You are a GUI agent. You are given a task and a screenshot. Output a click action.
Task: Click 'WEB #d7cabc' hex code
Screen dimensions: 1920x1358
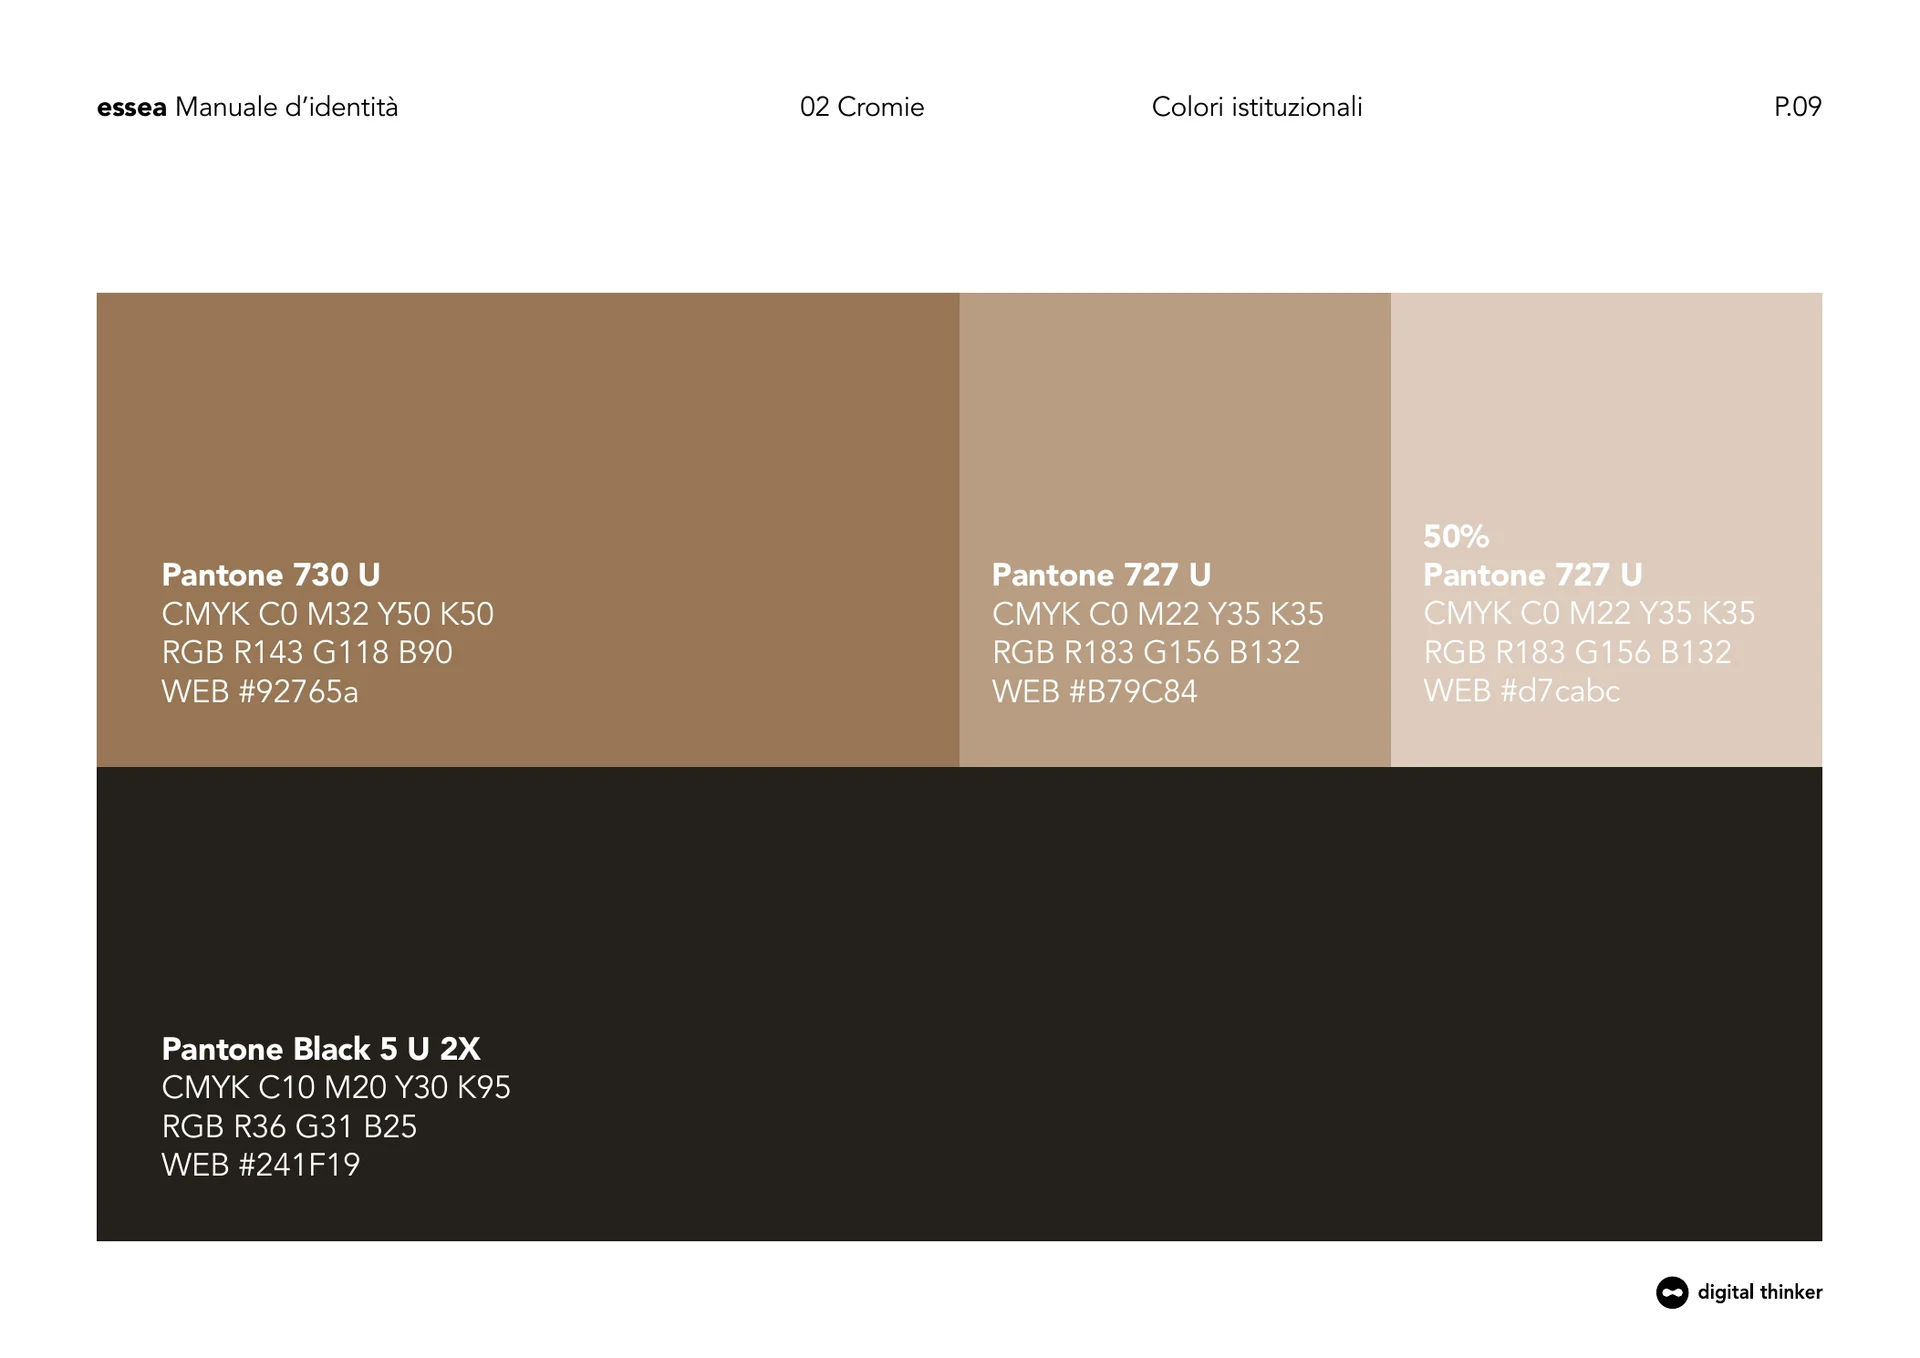point(1521,691)
